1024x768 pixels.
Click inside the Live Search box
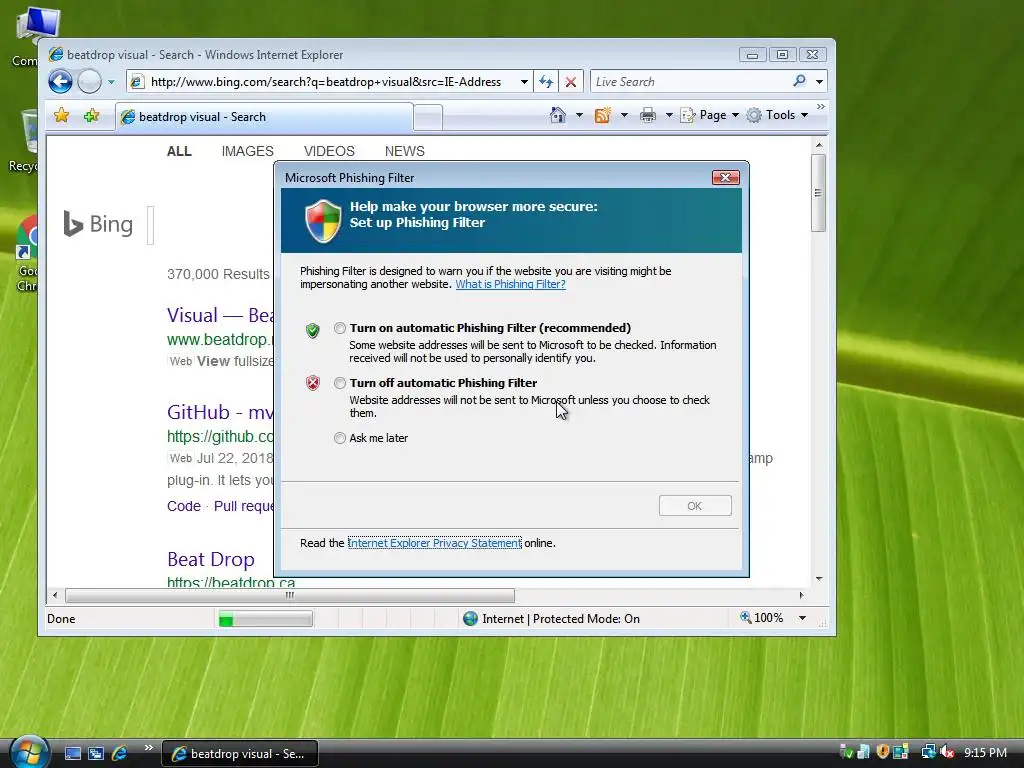(691, 82)
